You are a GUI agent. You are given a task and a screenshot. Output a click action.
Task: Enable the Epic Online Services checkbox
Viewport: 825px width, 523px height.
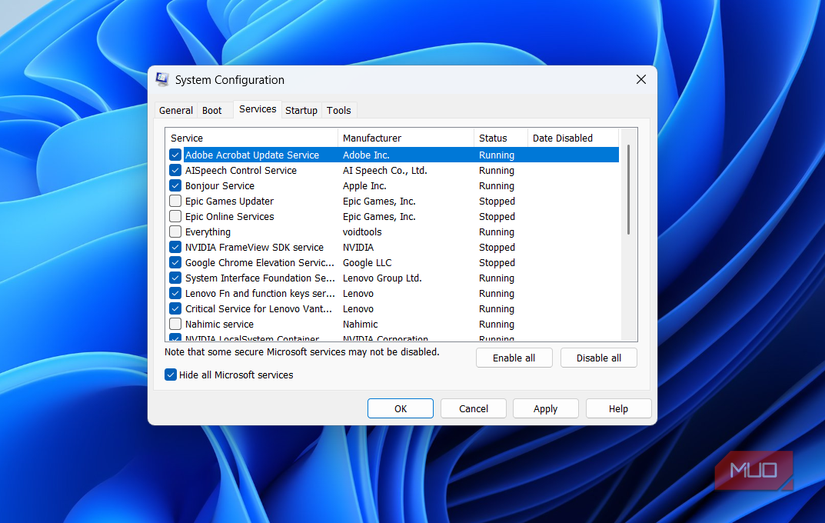tap(175, 216)
